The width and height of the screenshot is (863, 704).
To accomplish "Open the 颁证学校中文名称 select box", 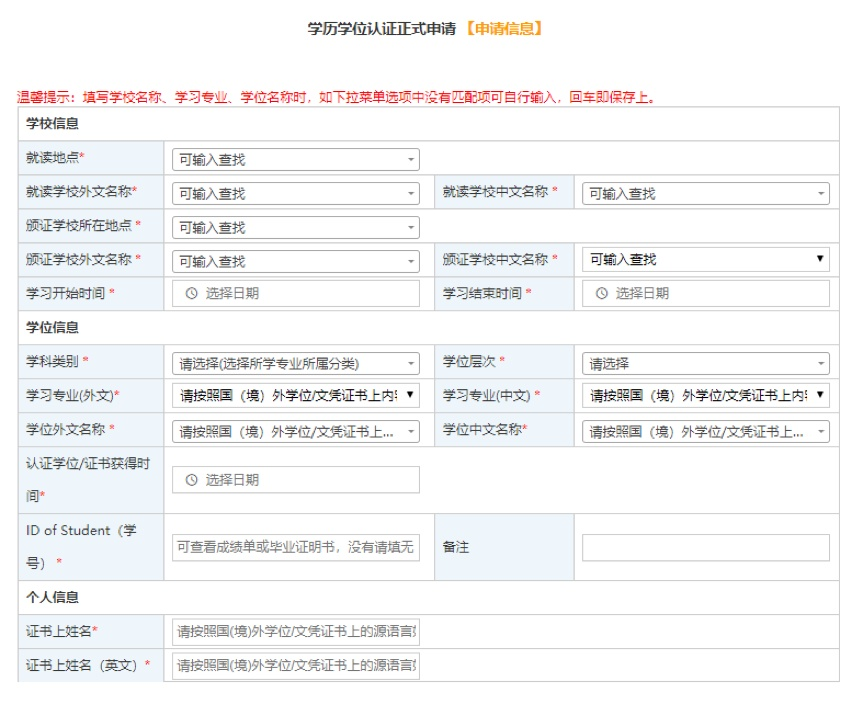I will pyautogui.click(x=706, y=259).
